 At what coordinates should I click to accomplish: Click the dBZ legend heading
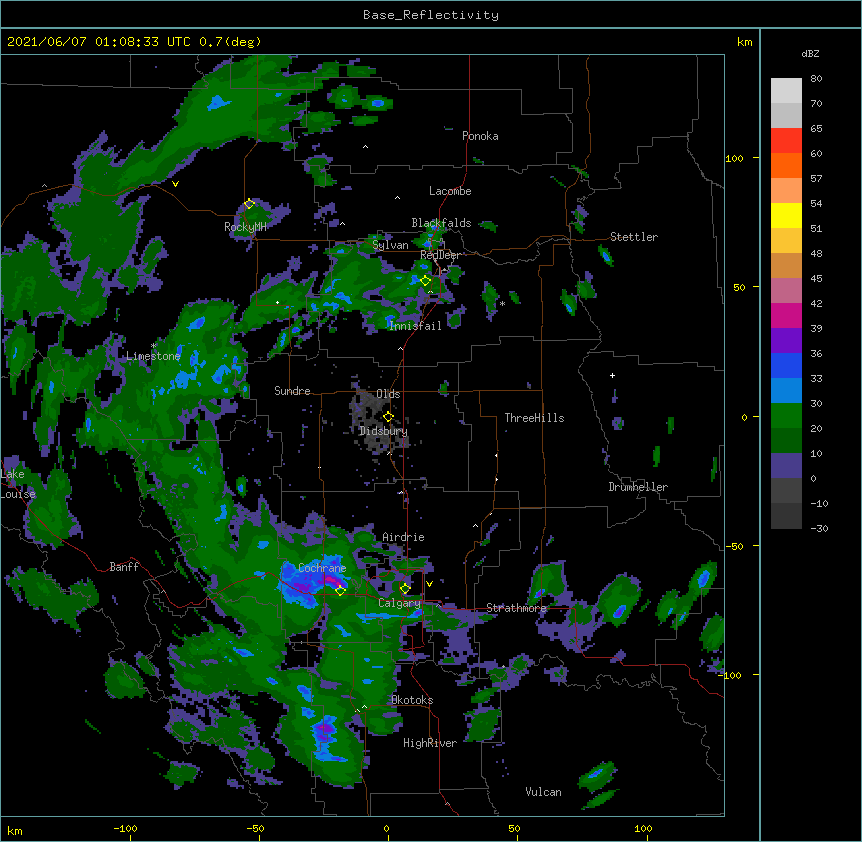pos(810,53)
